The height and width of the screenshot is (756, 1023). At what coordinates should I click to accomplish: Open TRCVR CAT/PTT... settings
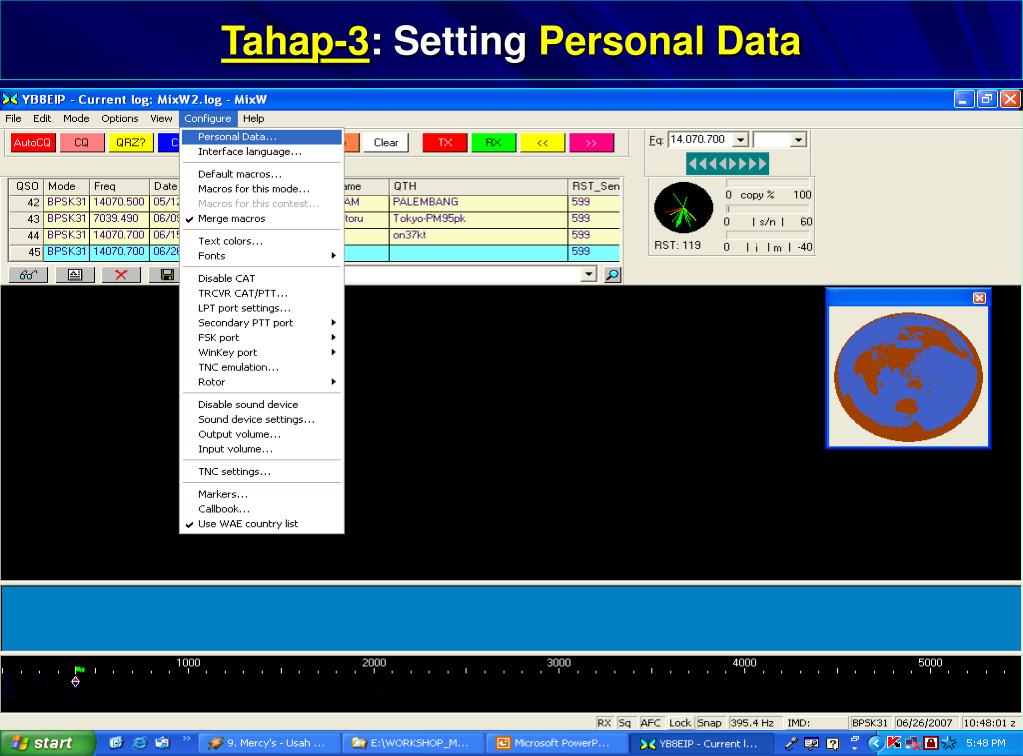[x=262, y=293]
